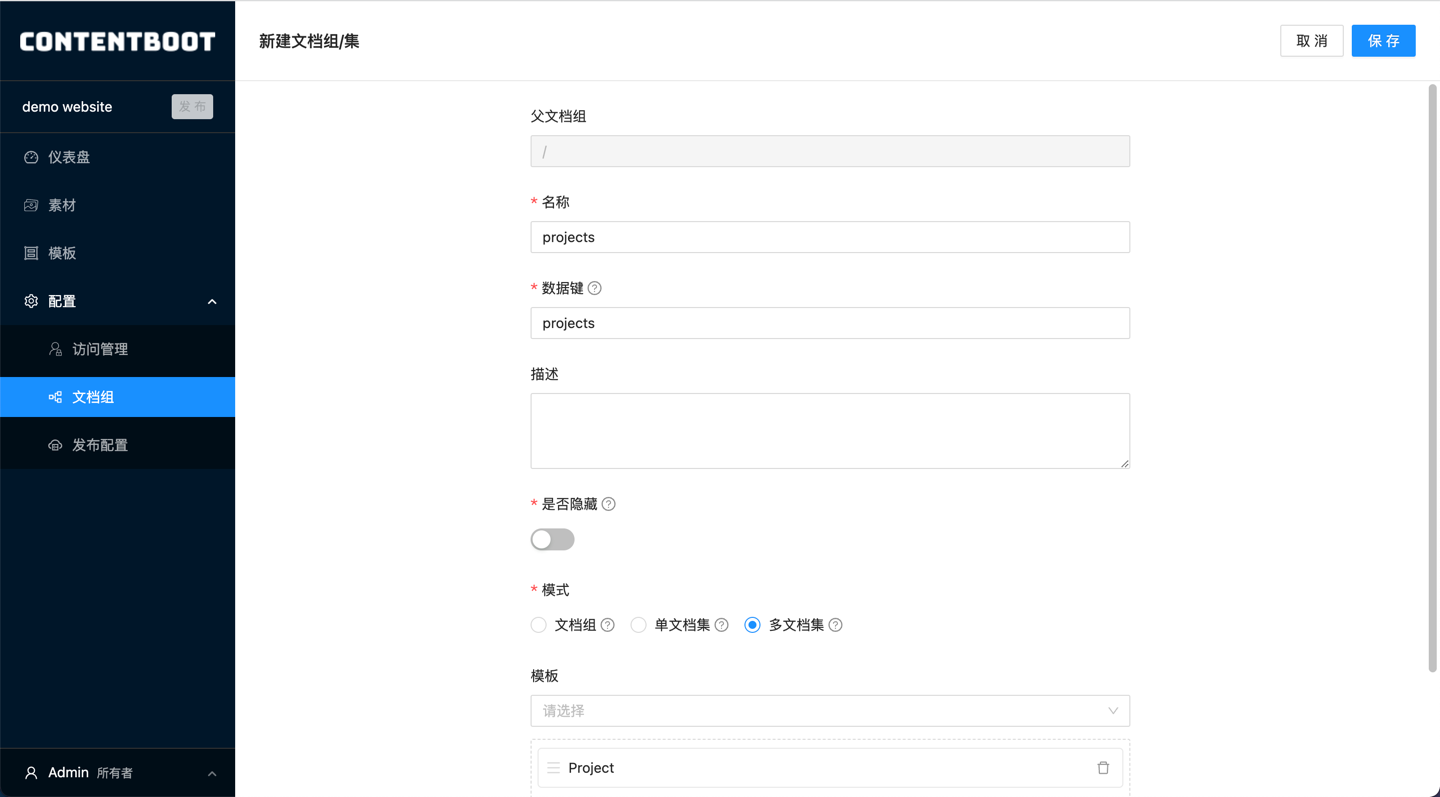This screenshot has width=1440, height=797.
Task: Click the user icon beside 访问管理
Action: 55,349
